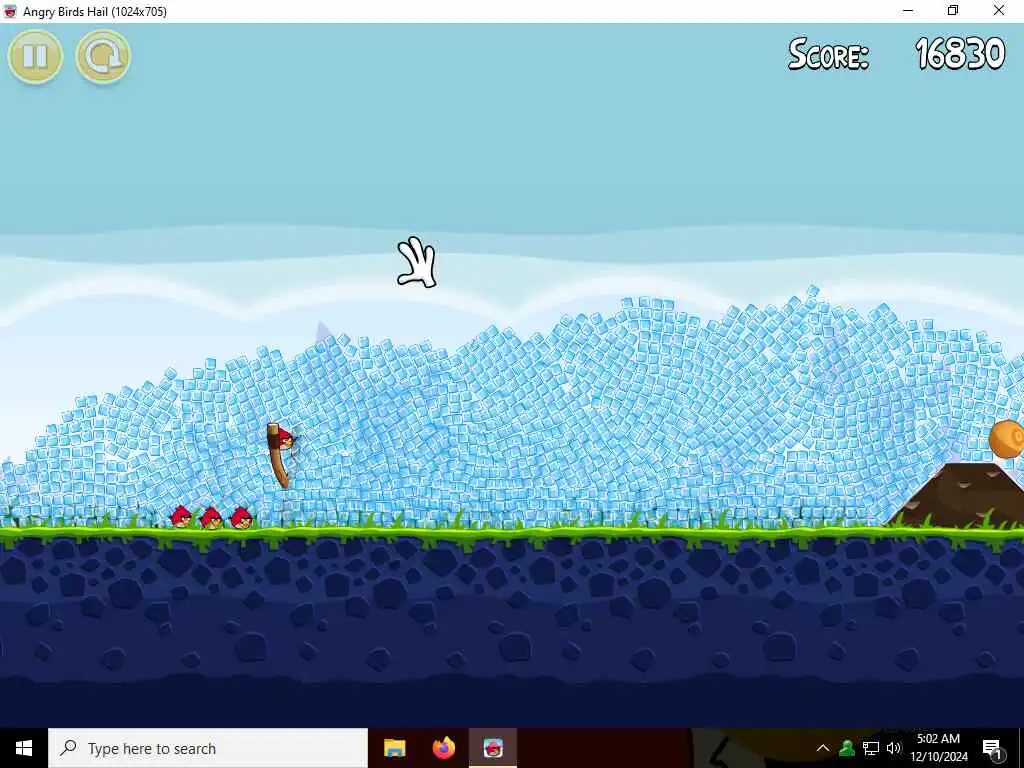Click the red bird loaded on the slingshot

point(285,440)
